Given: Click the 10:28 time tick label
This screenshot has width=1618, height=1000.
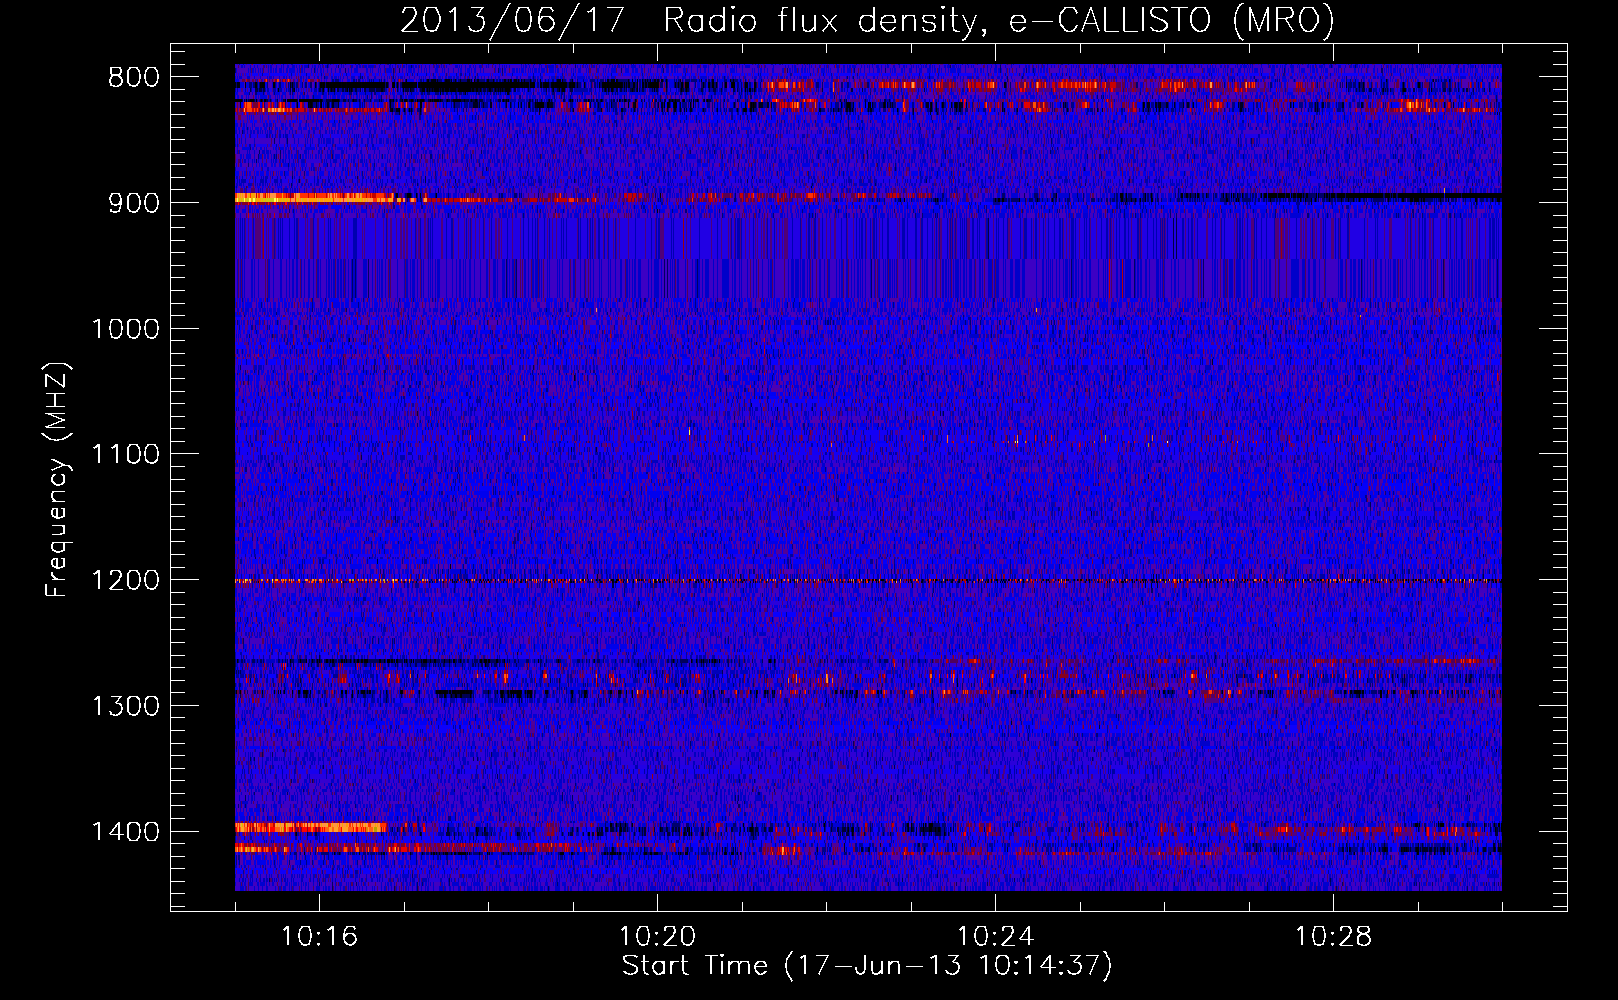Looking at the screenshot, I should coord(1333,937).
